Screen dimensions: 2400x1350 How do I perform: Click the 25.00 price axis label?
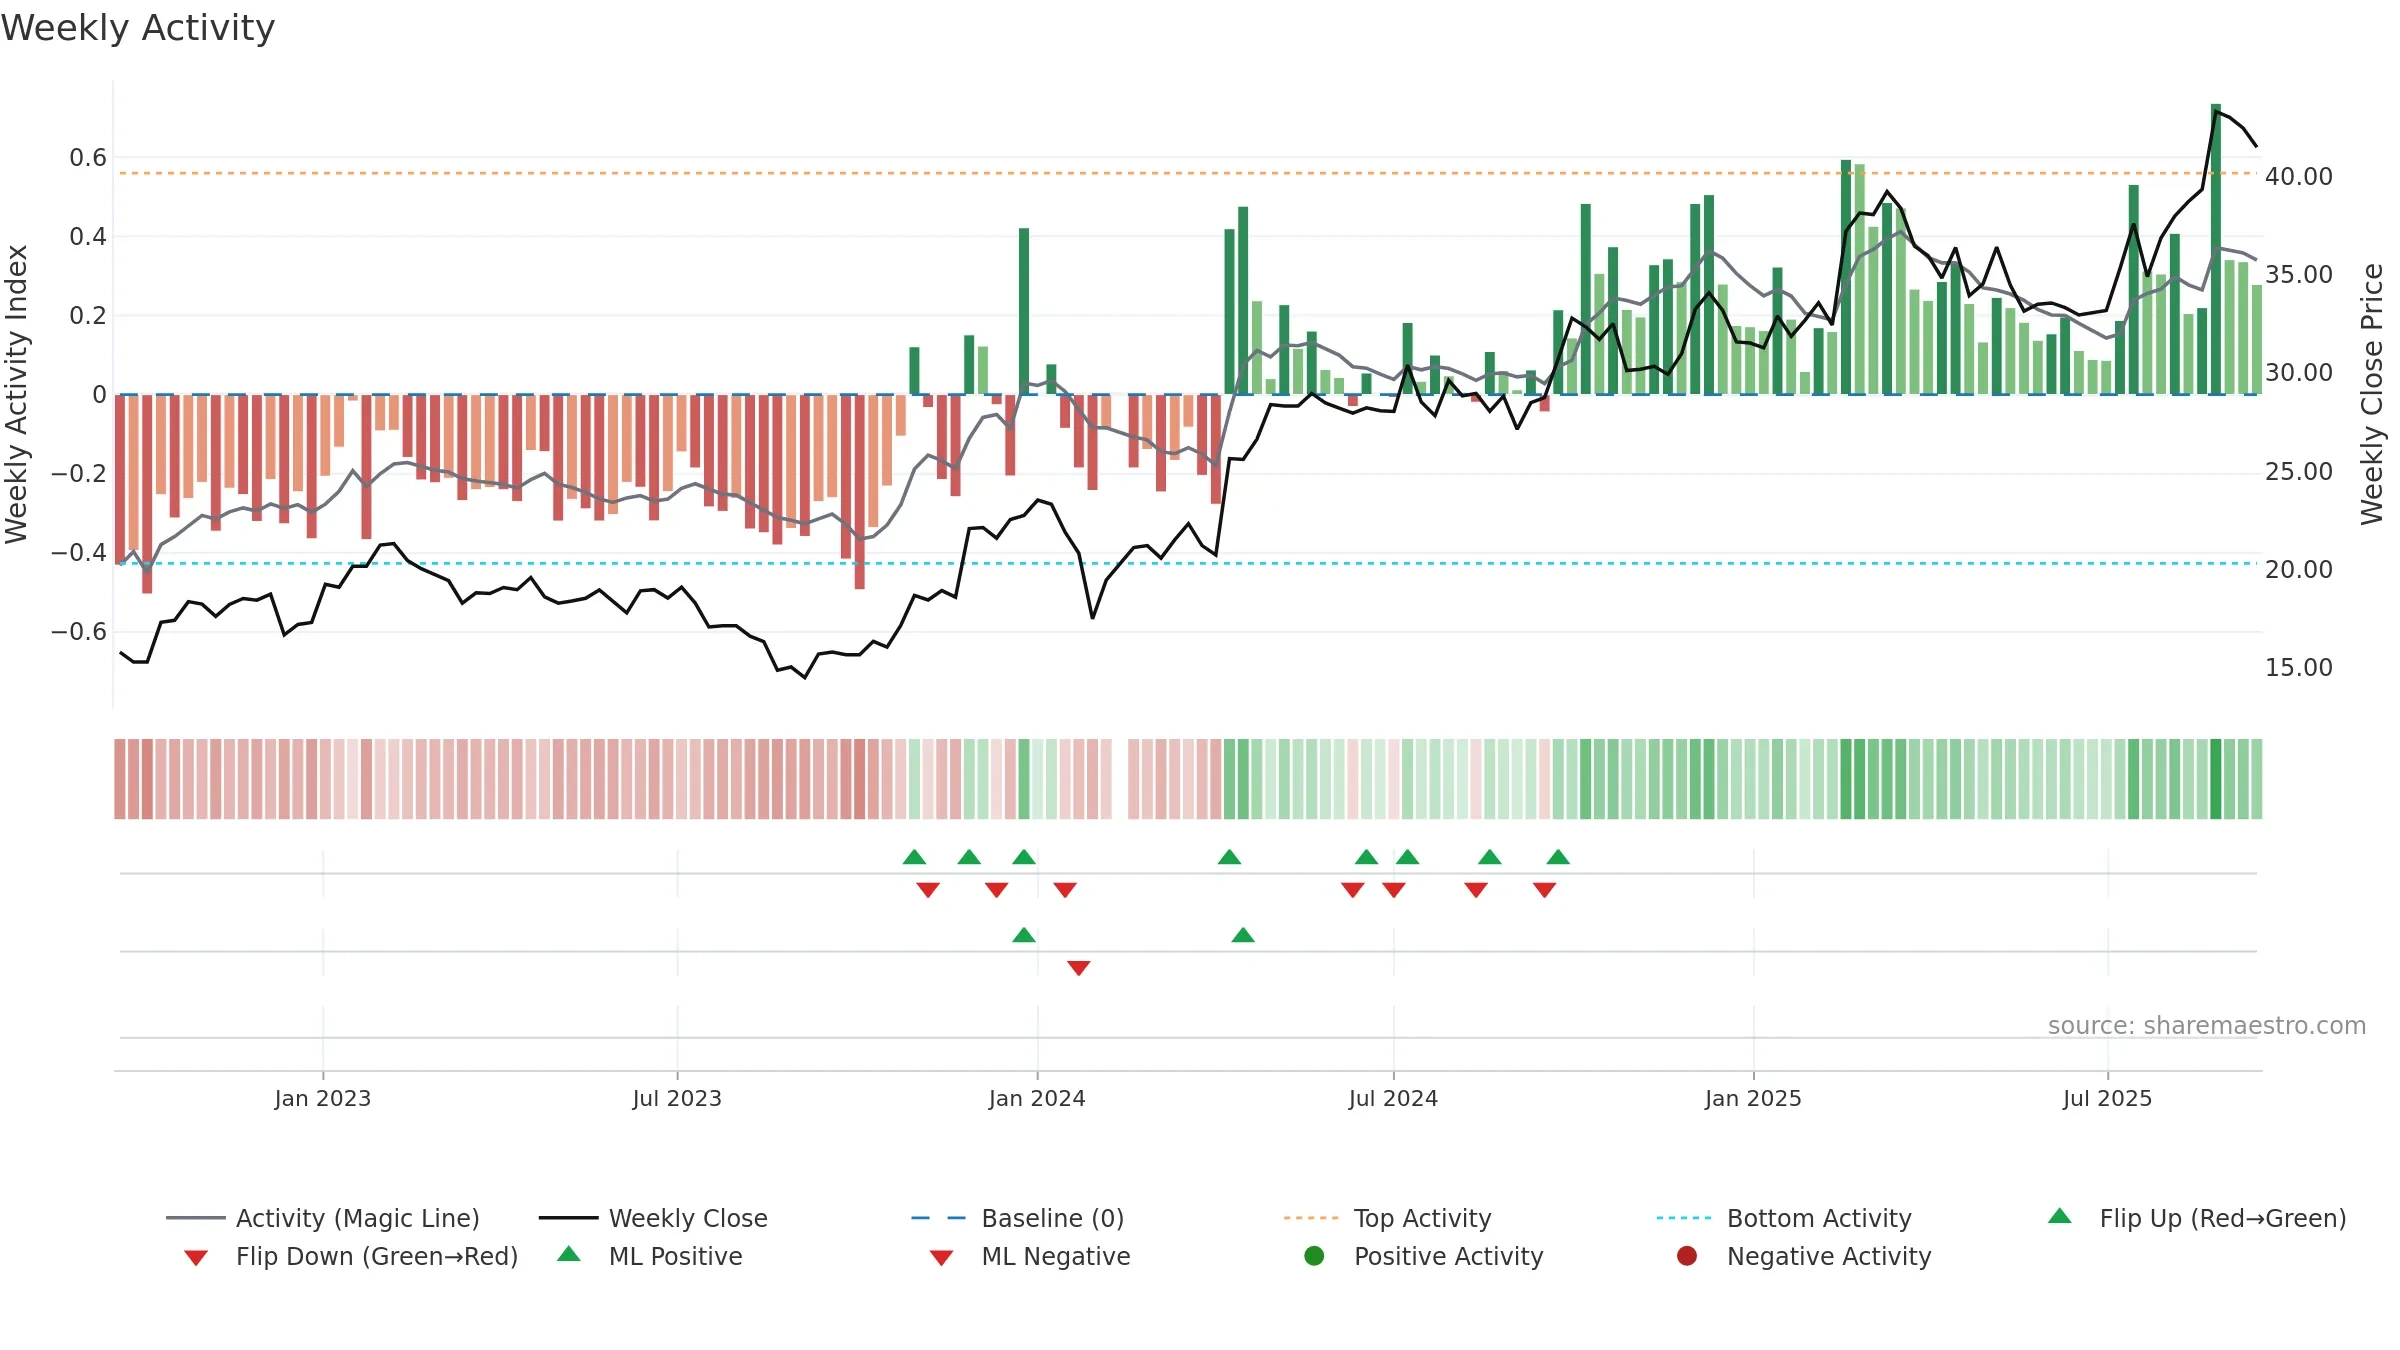[2299, 471]
